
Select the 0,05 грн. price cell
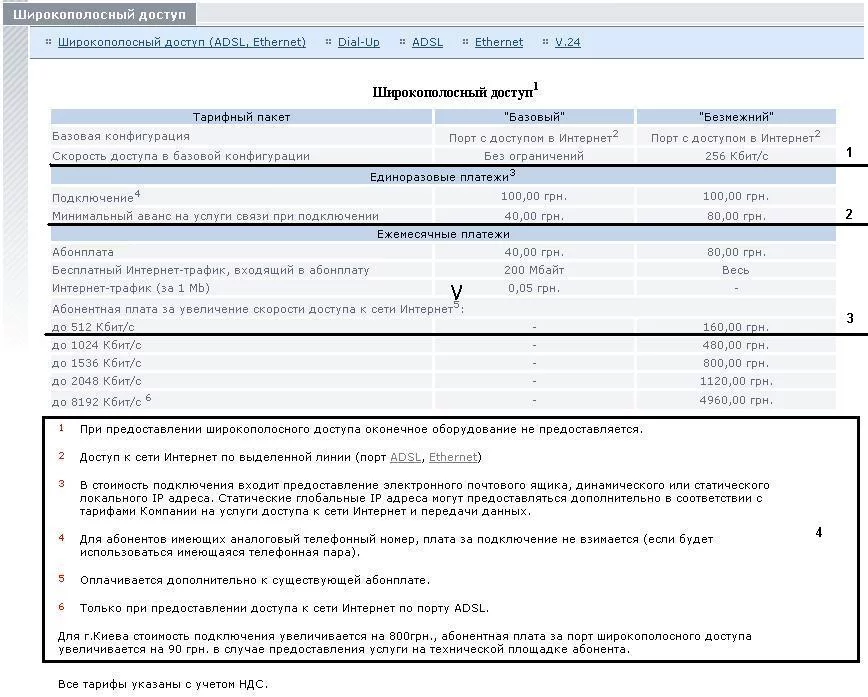[534, 288]
